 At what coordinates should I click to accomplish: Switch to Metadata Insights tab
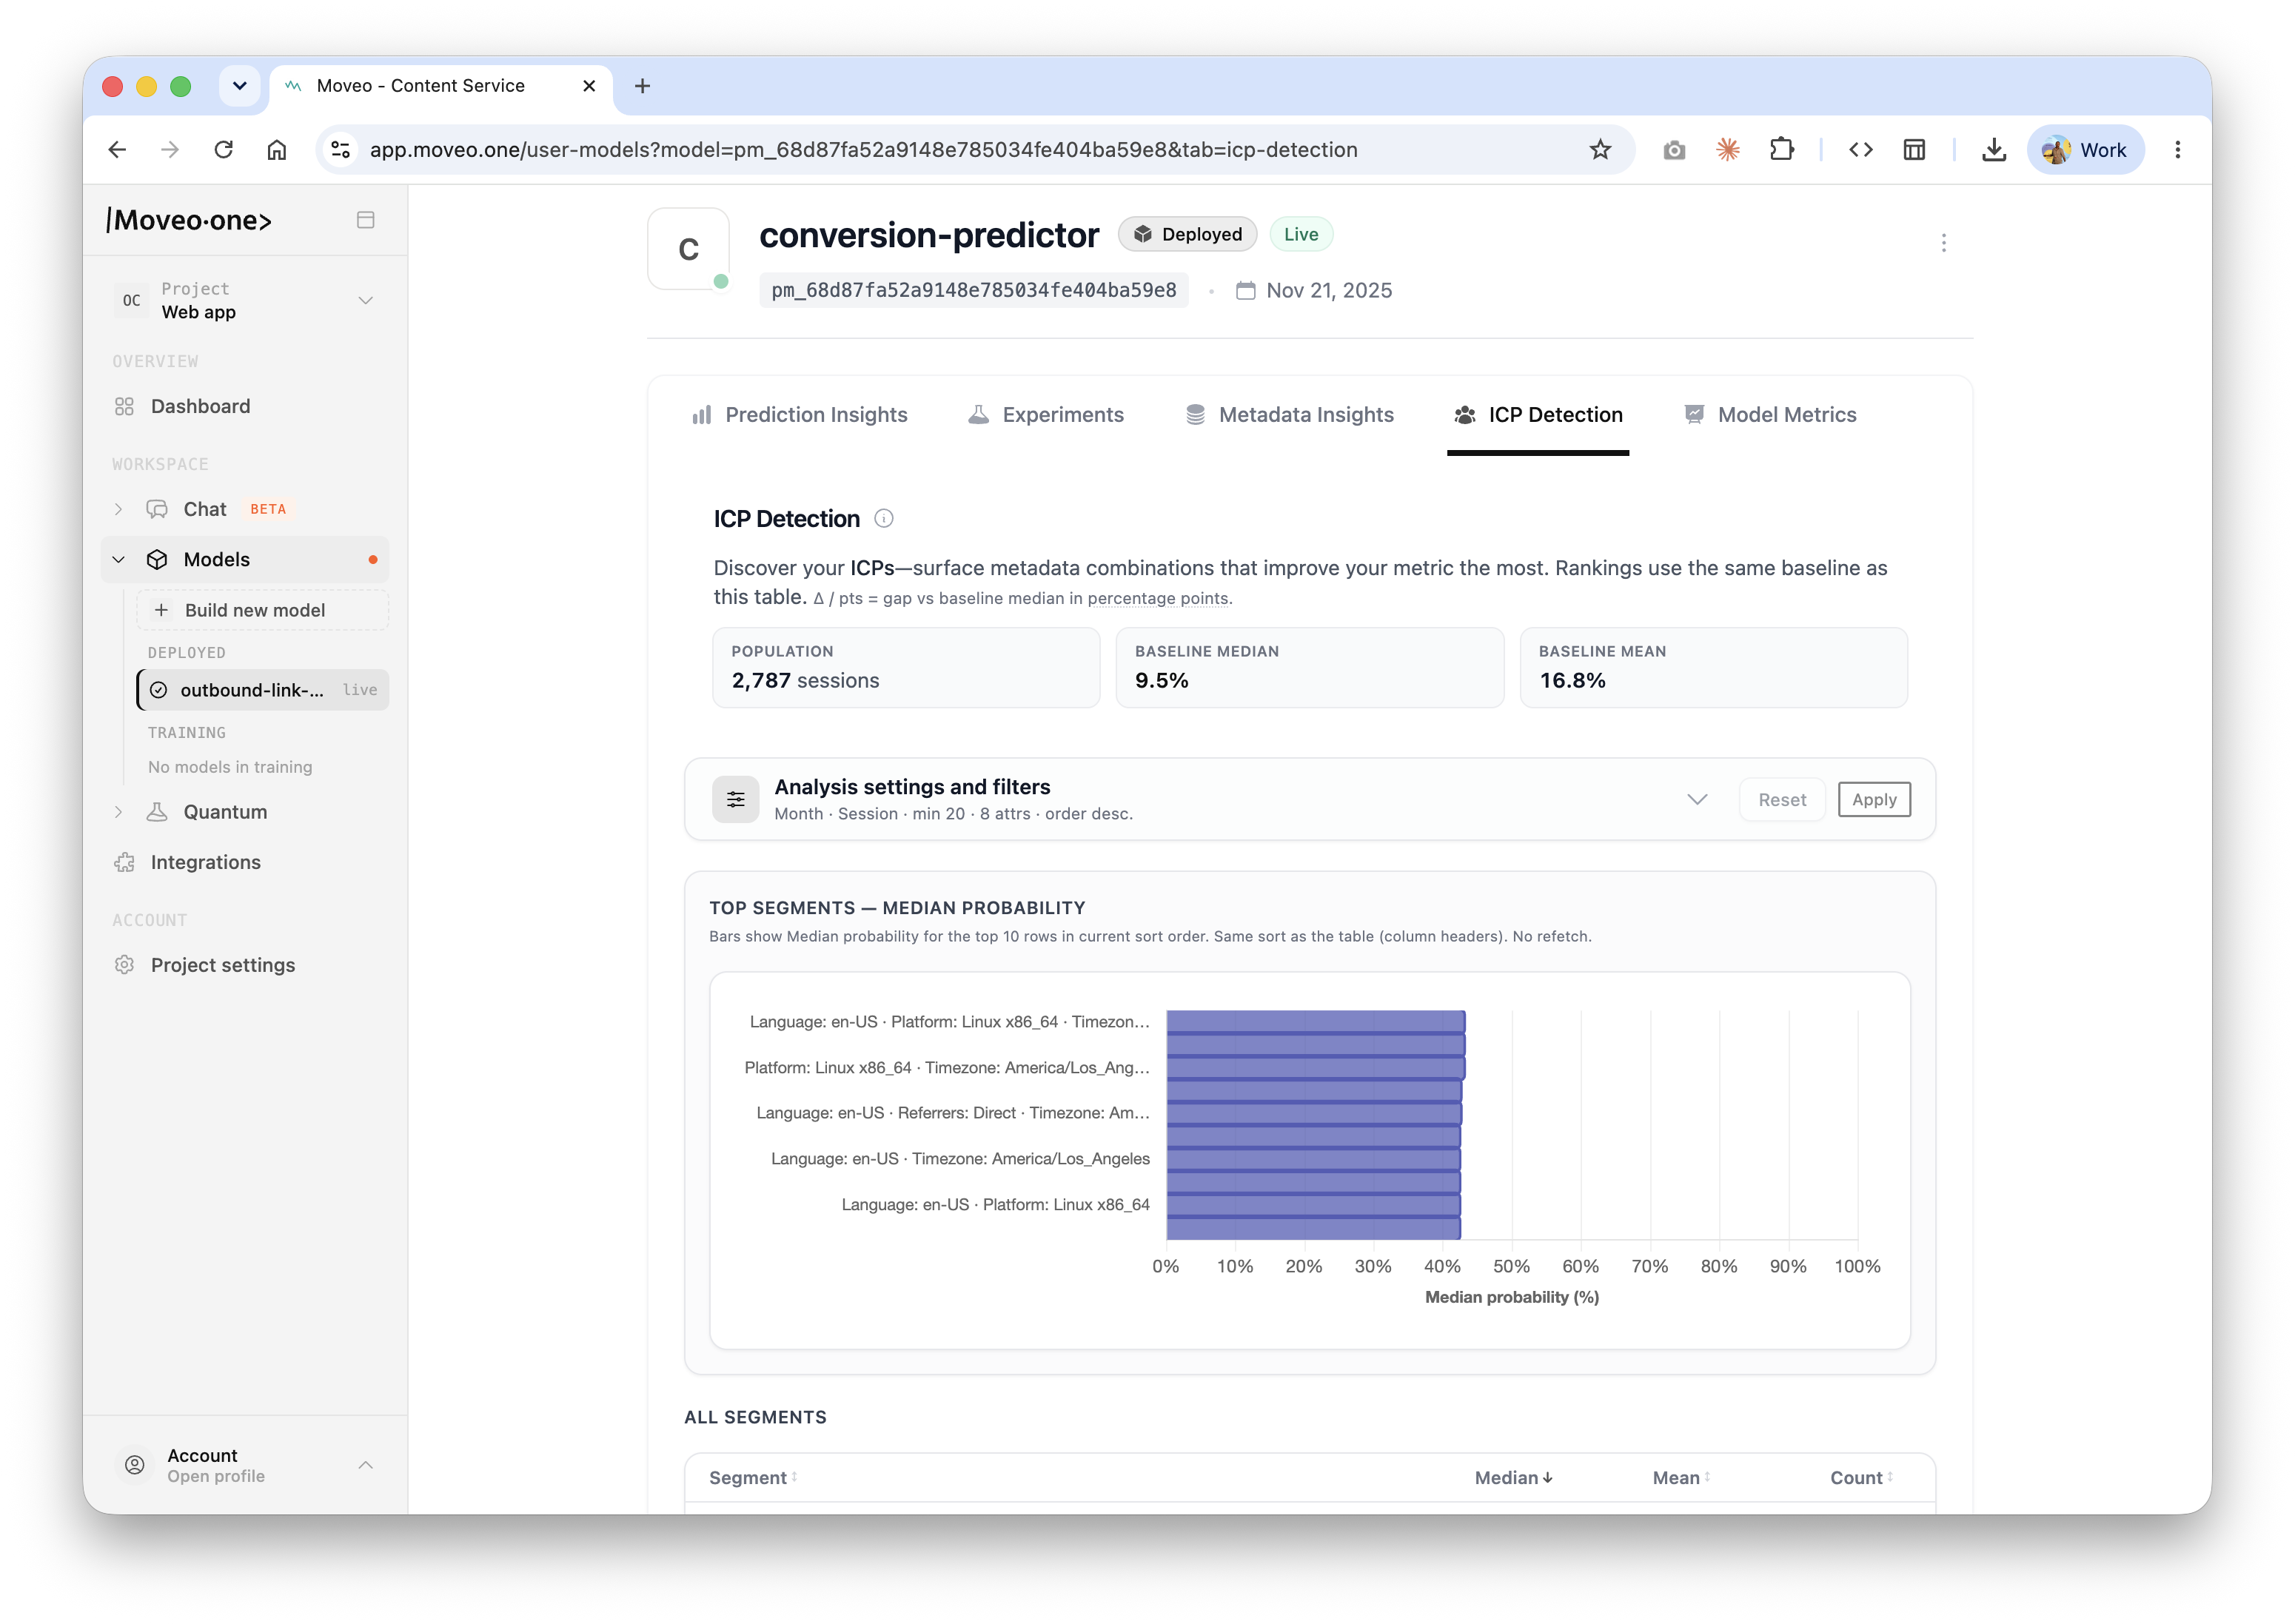coord(1288,415)
